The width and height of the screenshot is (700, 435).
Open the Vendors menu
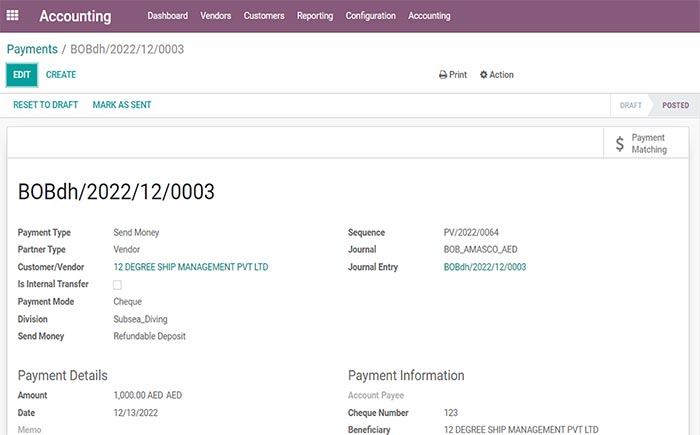pyautogui.click(x=215, y=16)
